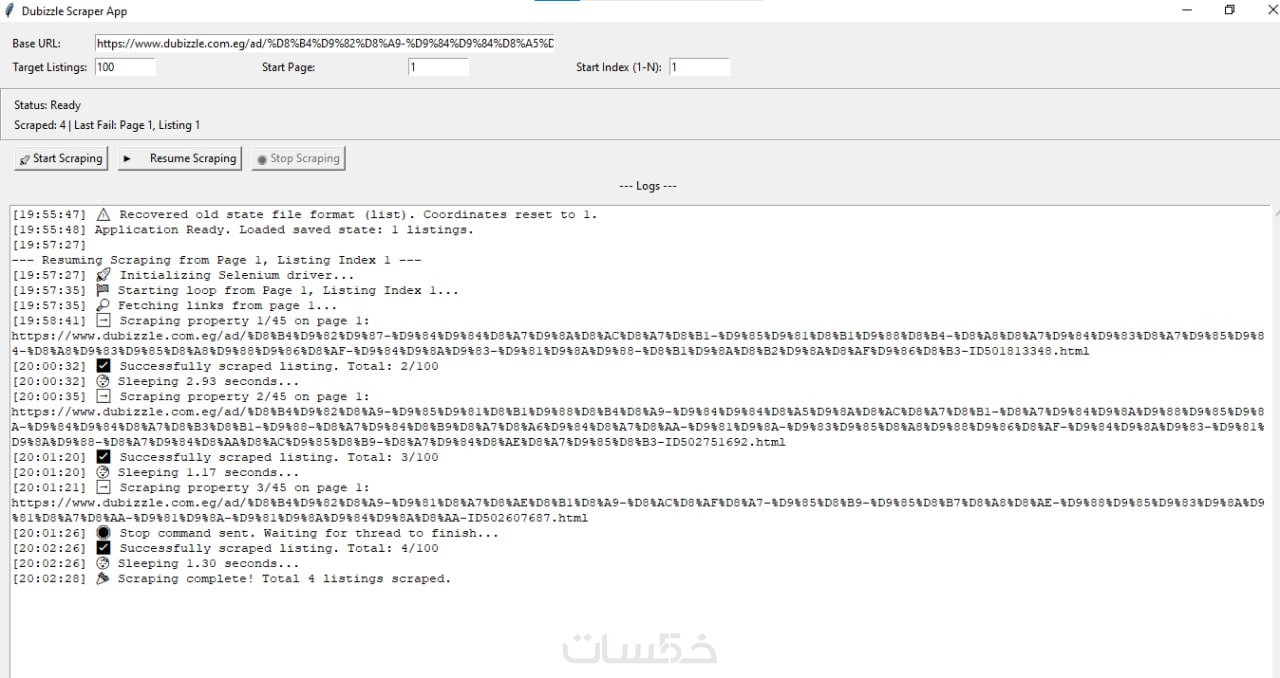Click the --- Logs --- heading

coord(648,186)
